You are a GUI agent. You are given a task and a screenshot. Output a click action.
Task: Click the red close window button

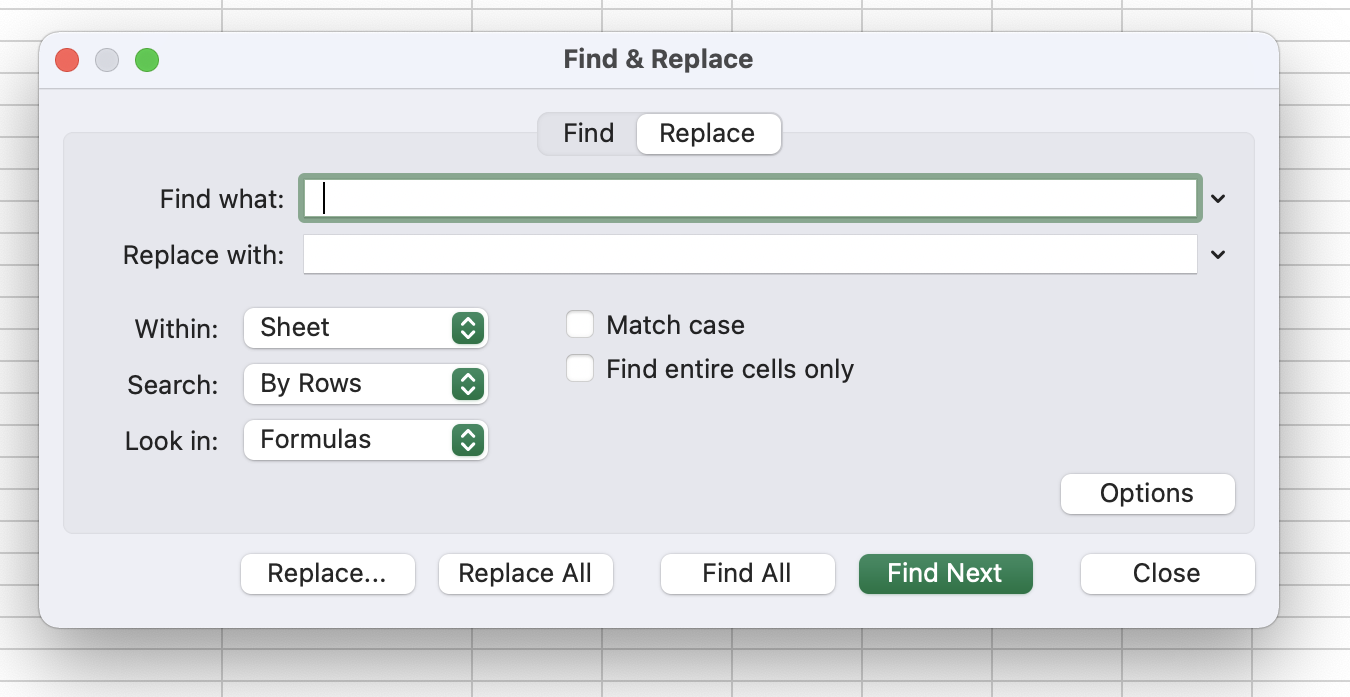[67, 60]
